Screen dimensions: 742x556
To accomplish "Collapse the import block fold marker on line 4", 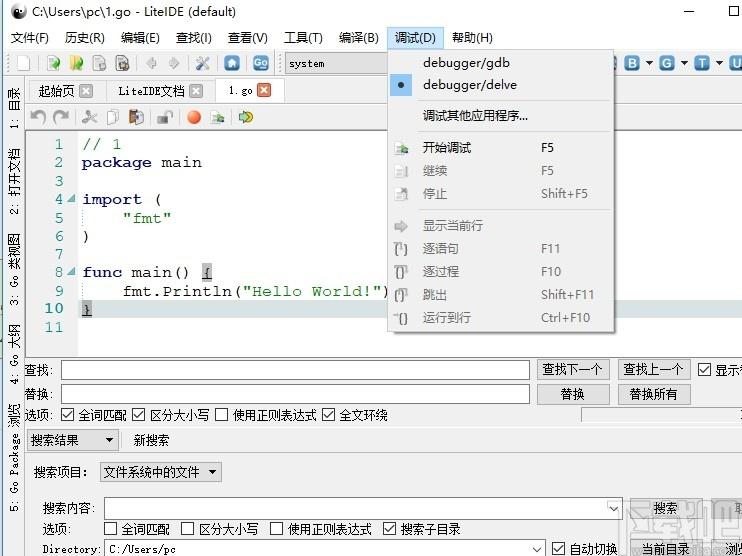I will tap(71, 199).
